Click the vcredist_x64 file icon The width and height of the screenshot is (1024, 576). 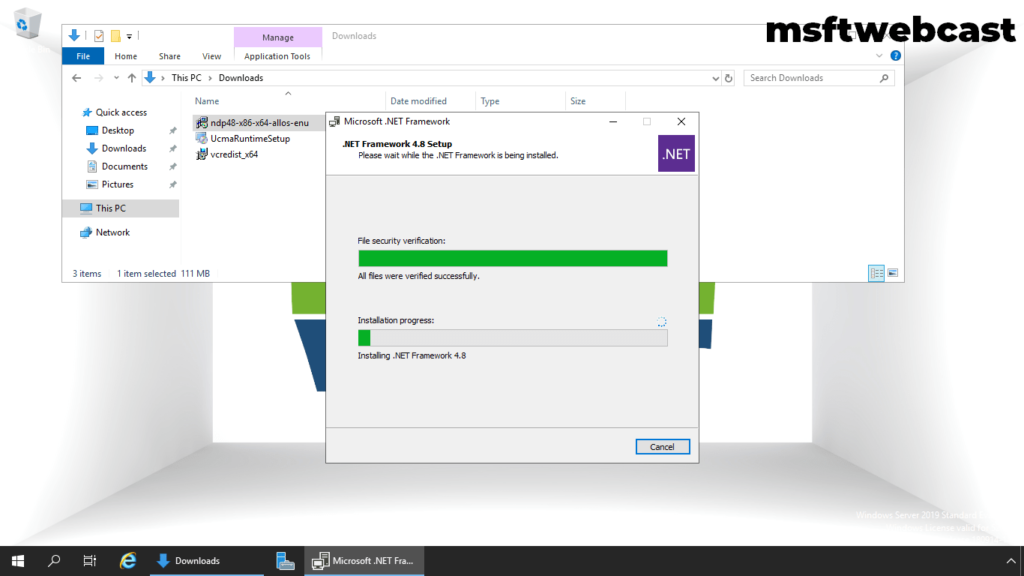click(202, 154)
